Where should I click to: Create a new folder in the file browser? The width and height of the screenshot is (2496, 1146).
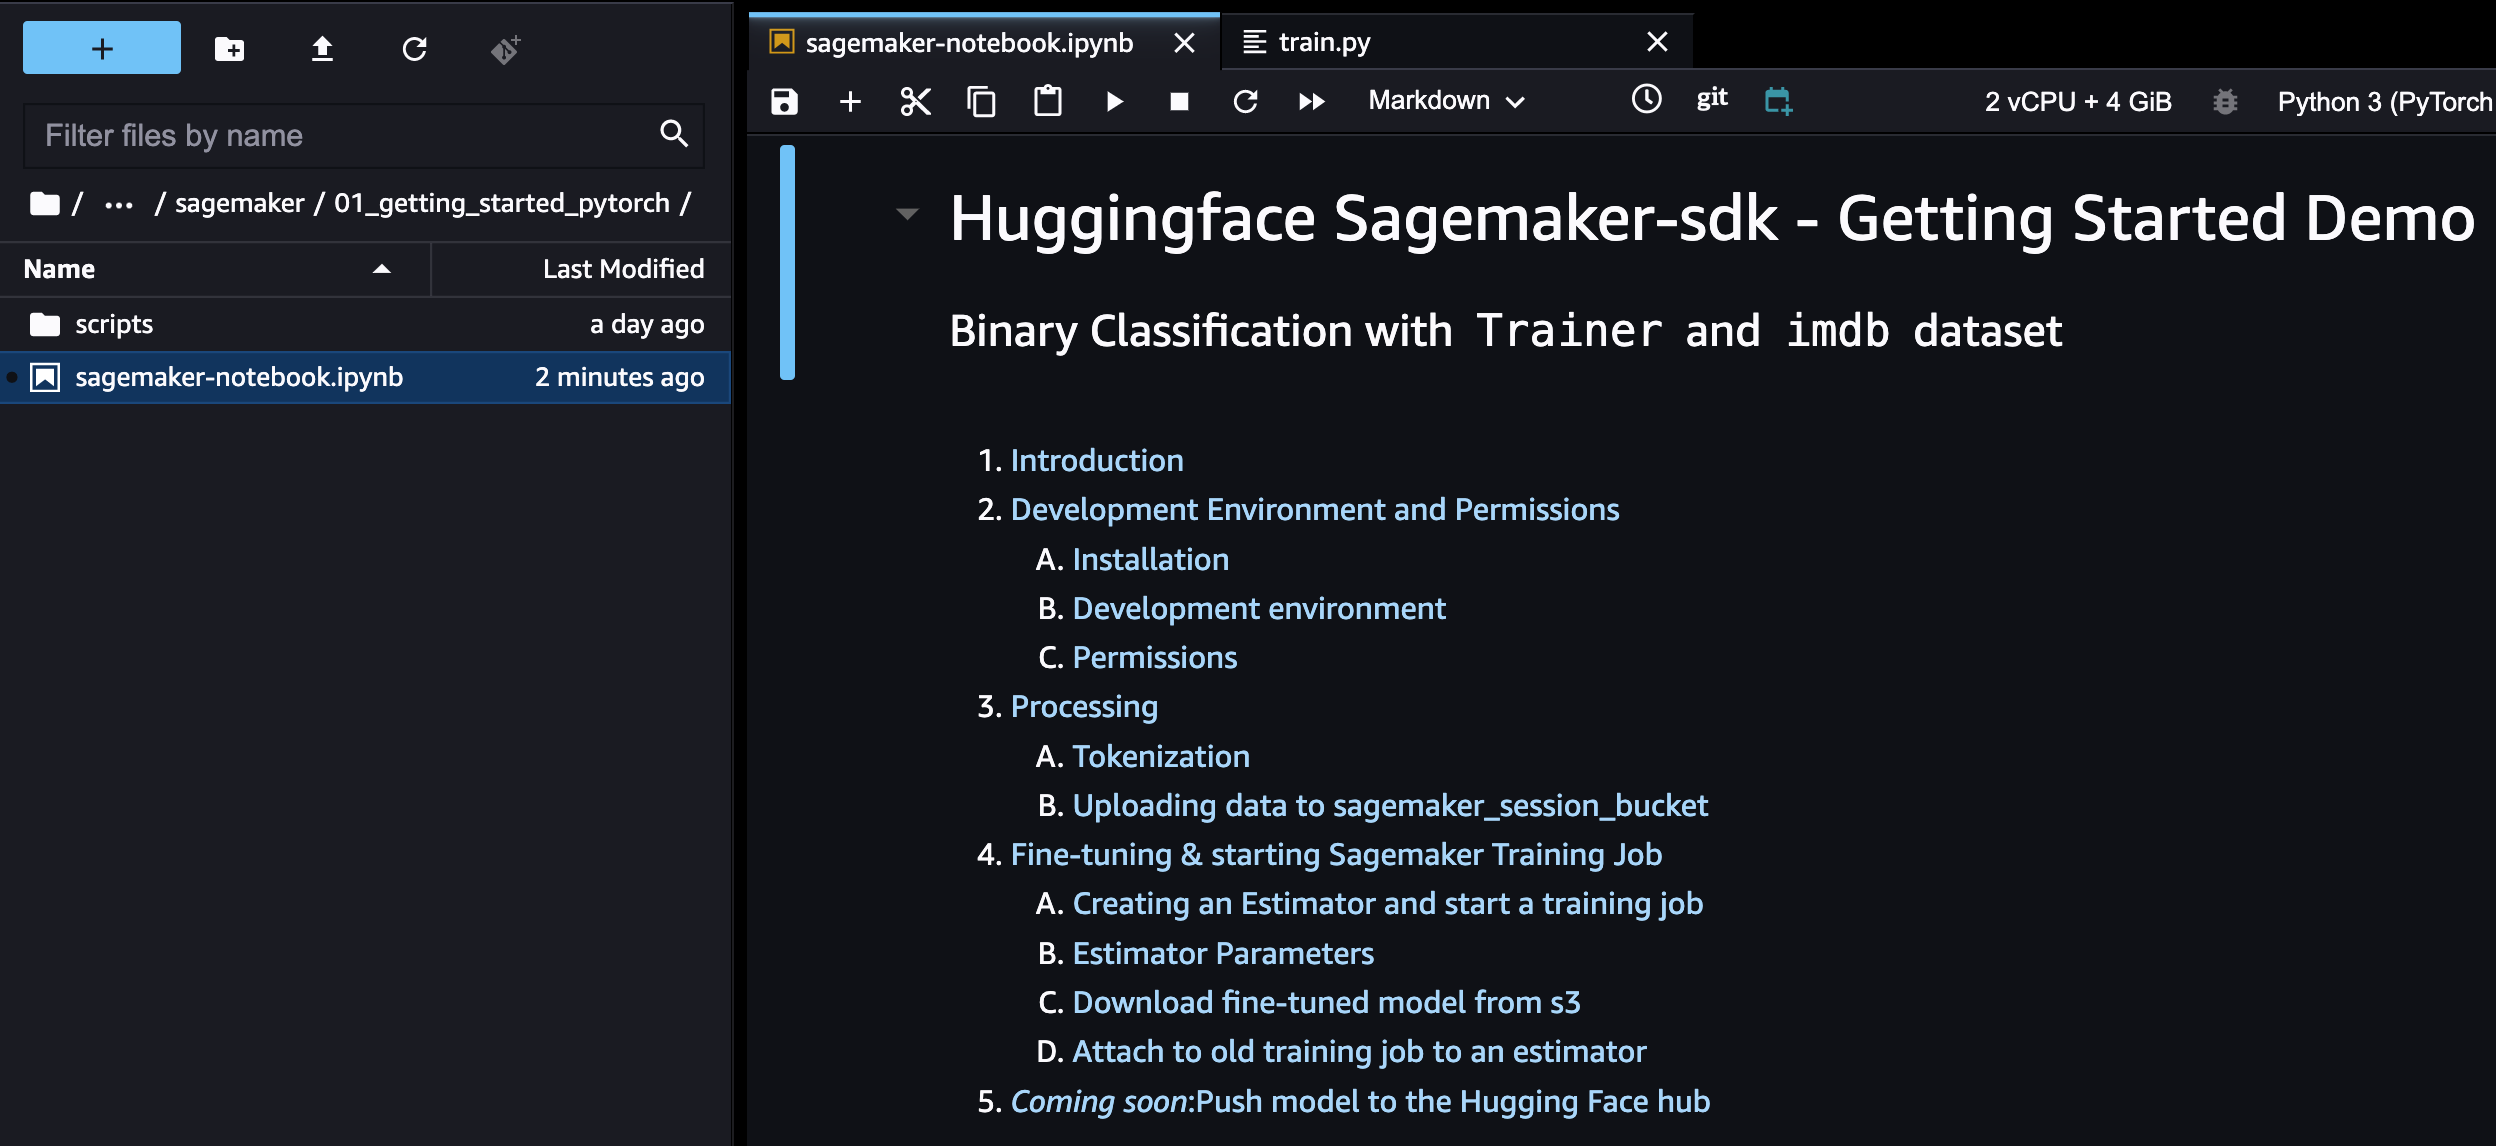tap(228, 47)
